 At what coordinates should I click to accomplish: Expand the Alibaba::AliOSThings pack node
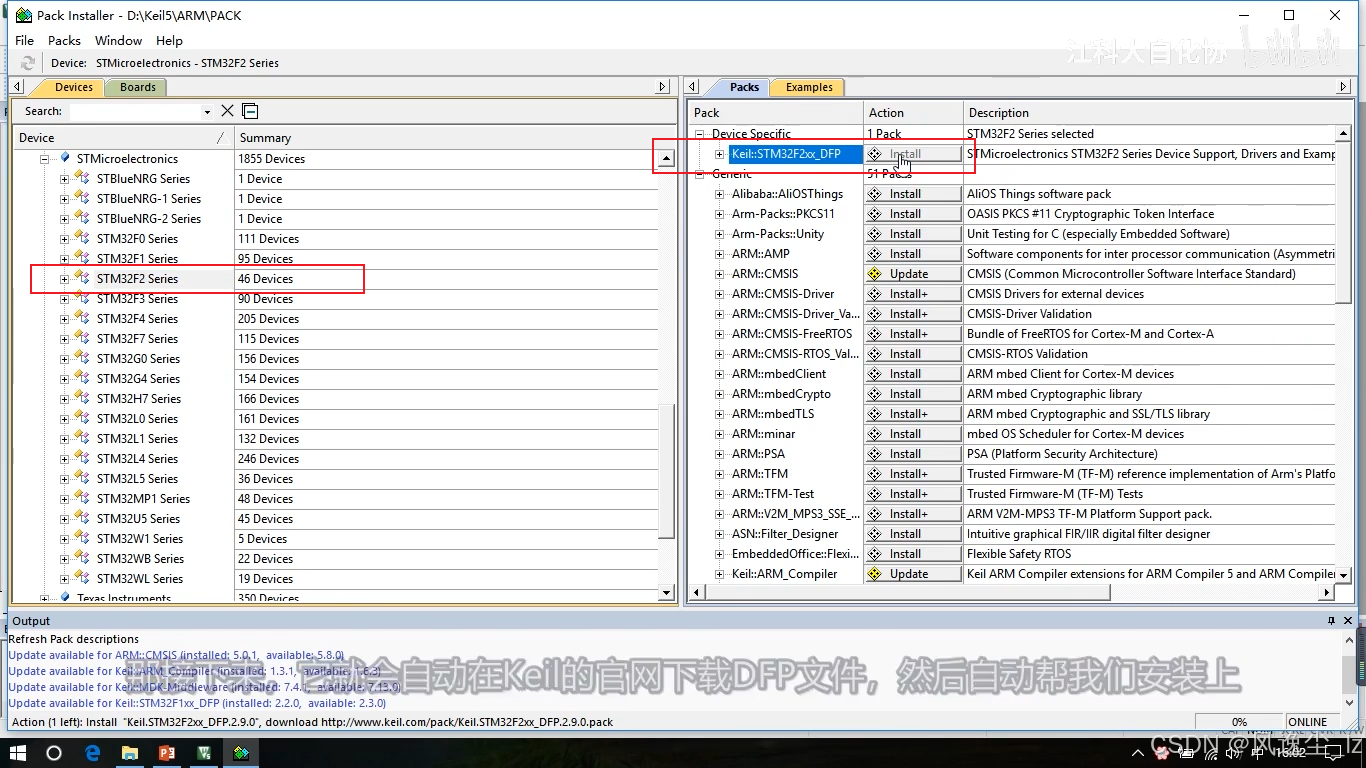pyautogui.click(x=719, y=194)
